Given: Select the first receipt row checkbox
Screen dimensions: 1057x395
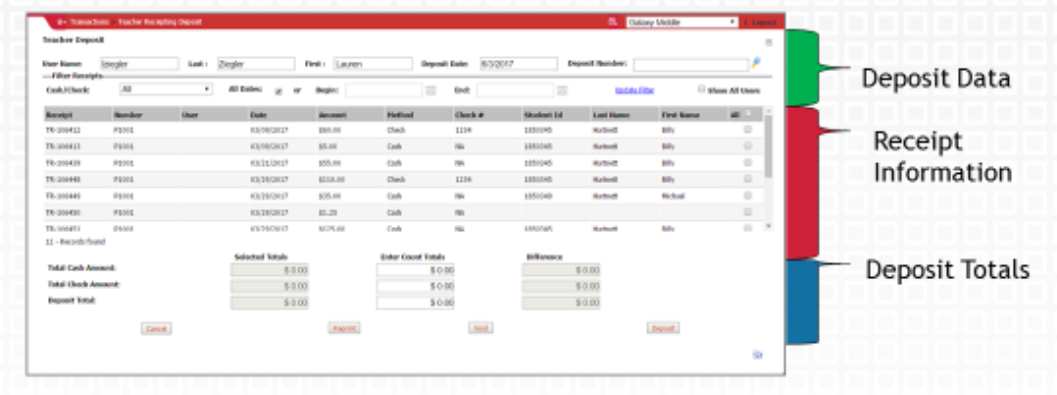Looking at the screenshot, I should (748, 129).
